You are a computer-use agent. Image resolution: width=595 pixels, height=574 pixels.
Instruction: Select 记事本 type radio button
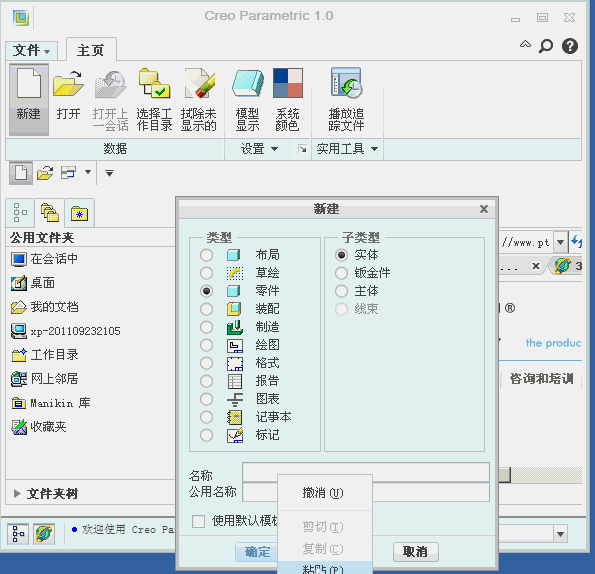click(206, 417)
